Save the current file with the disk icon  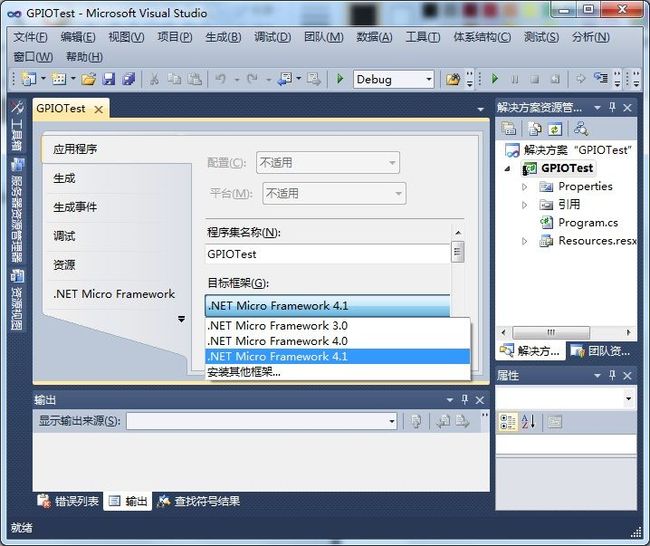point(109,79)
